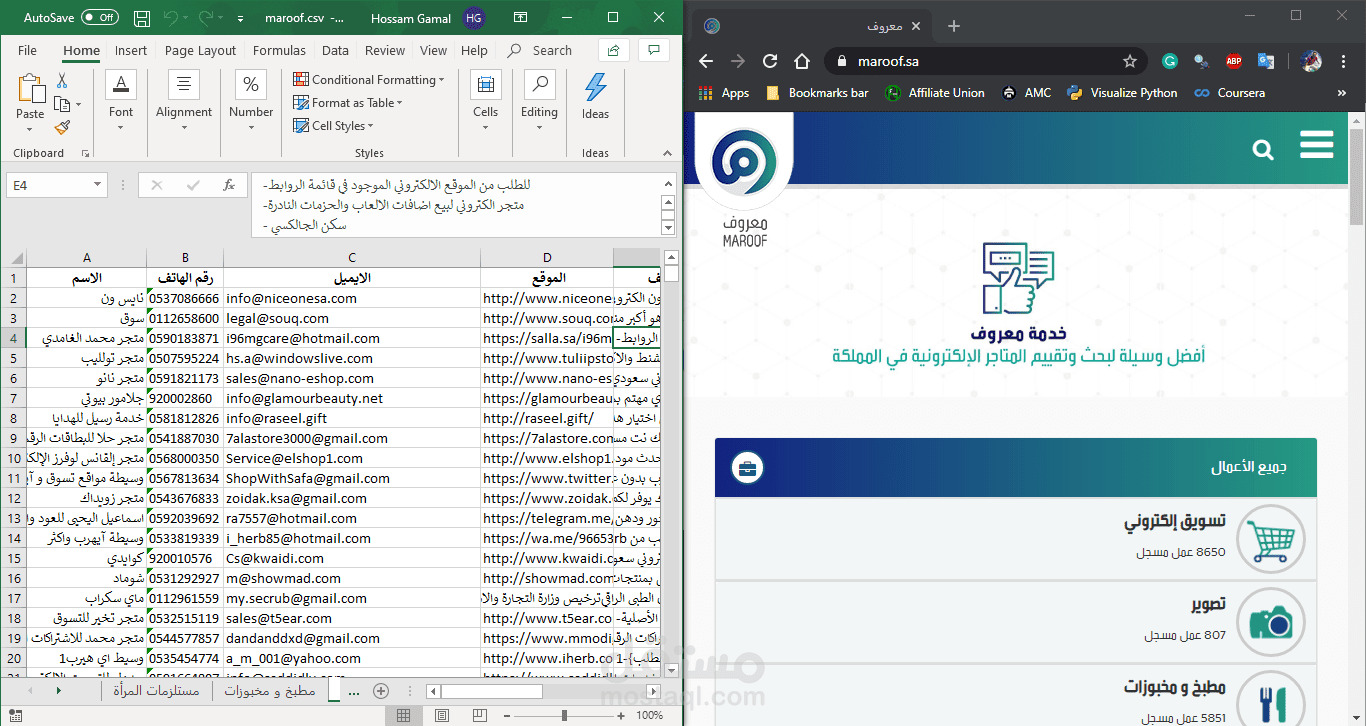Open the Conditional Formatting dropdown
The width and height of the screenshot is (1366, 726).
point(368,79)
